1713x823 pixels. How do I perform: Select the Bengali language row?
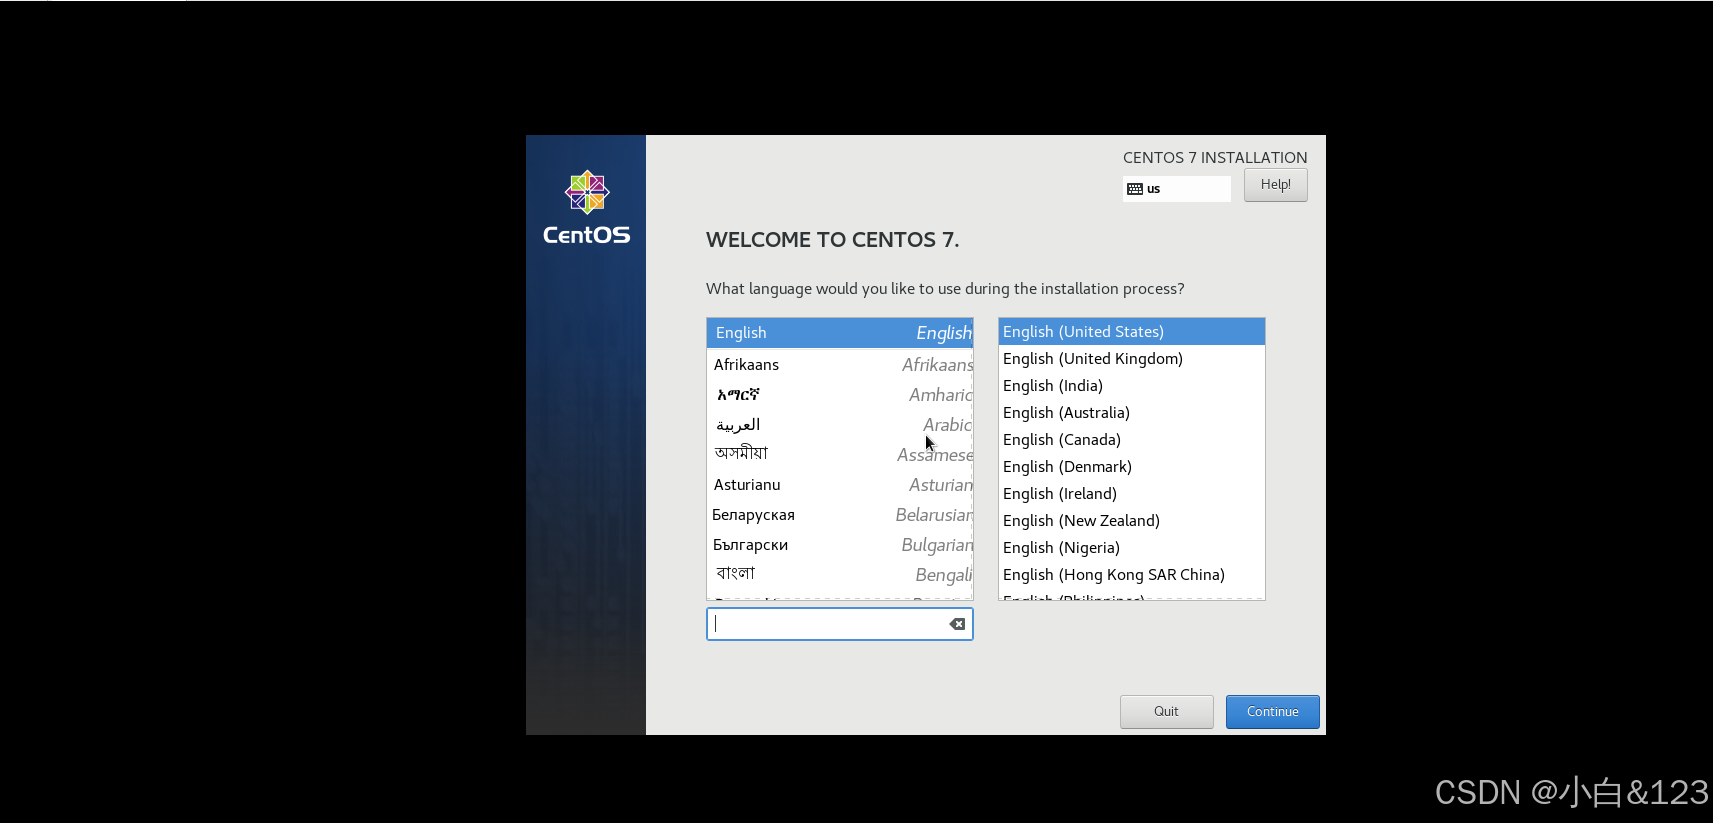pyautogui.click(x=839, y=575)
